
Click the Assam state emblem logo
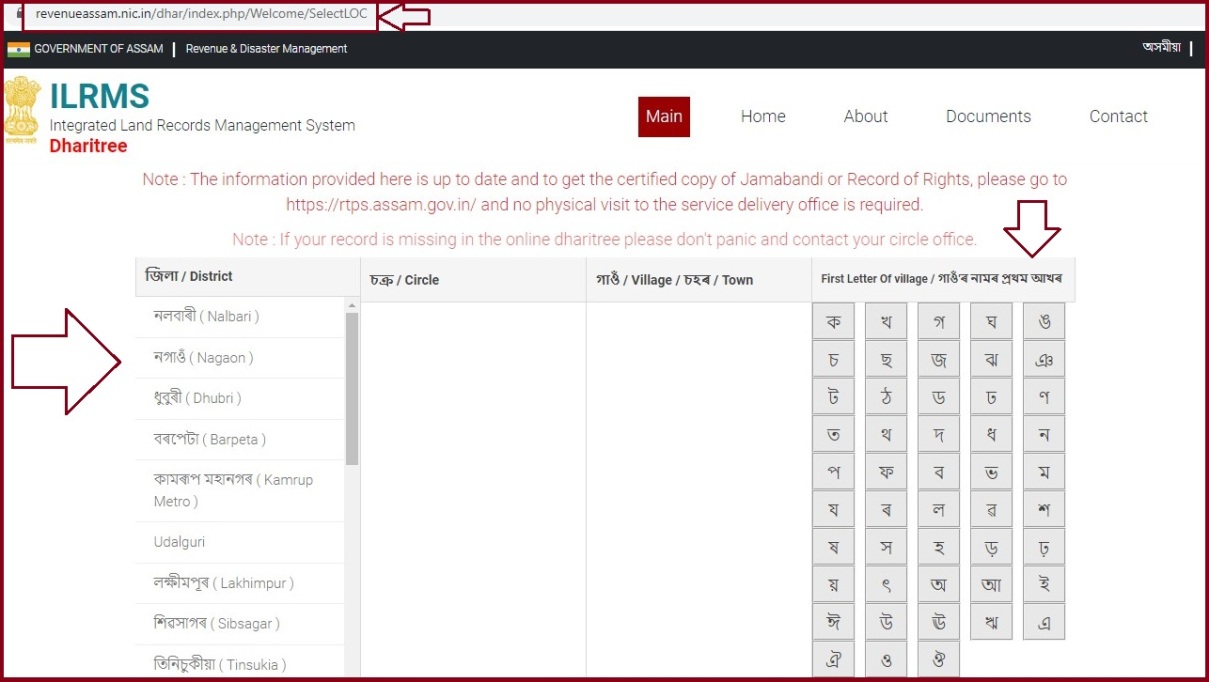tap(24, 108)
